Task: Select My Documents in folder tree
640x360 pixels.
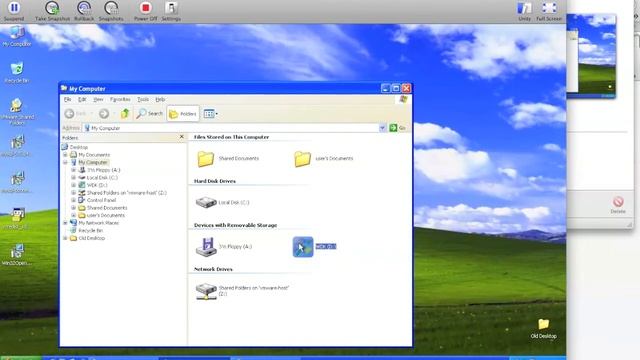Action: [x=94, y=155]
